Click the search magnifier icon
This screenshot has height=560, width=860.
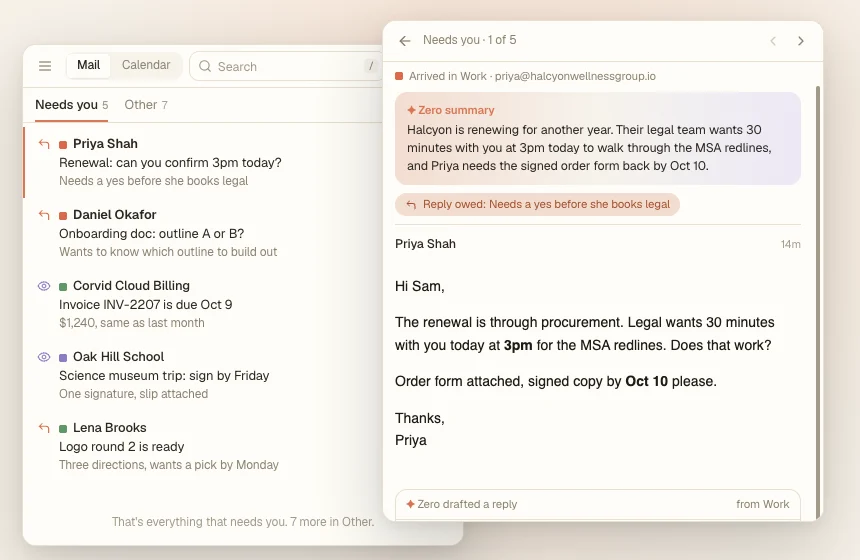(x=205, y=66)
